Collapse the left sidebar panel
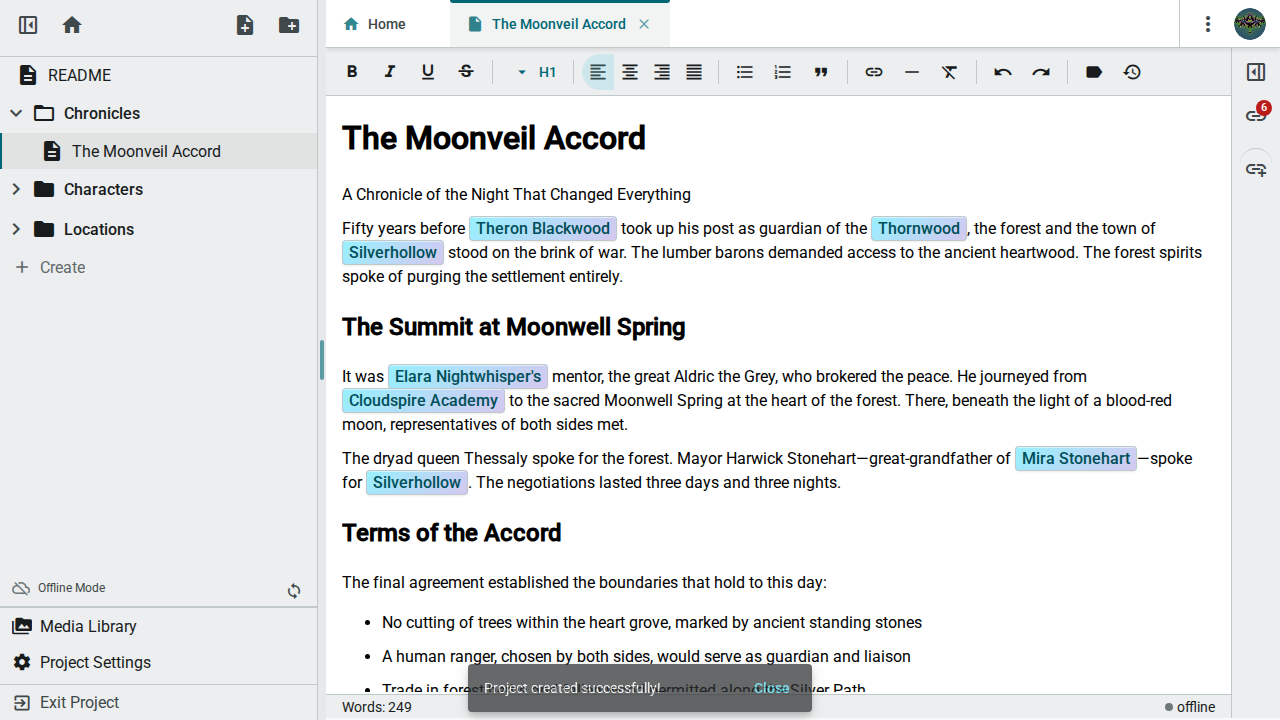 [28, 25]
